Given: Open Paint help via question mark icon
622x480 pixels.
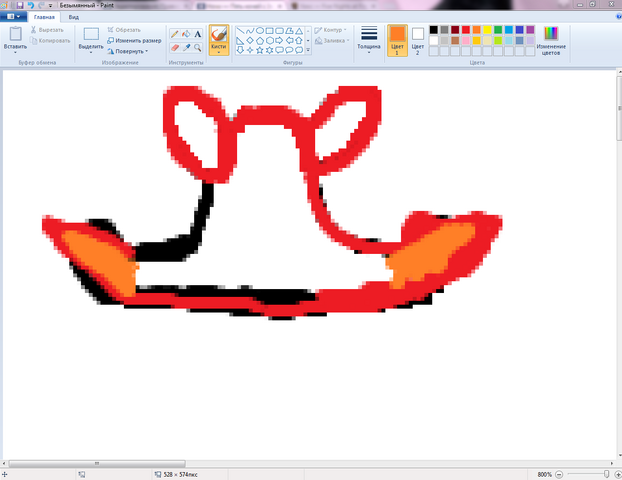Looking at the screenshot, I should pyautogui.click(x=619, y=17).
